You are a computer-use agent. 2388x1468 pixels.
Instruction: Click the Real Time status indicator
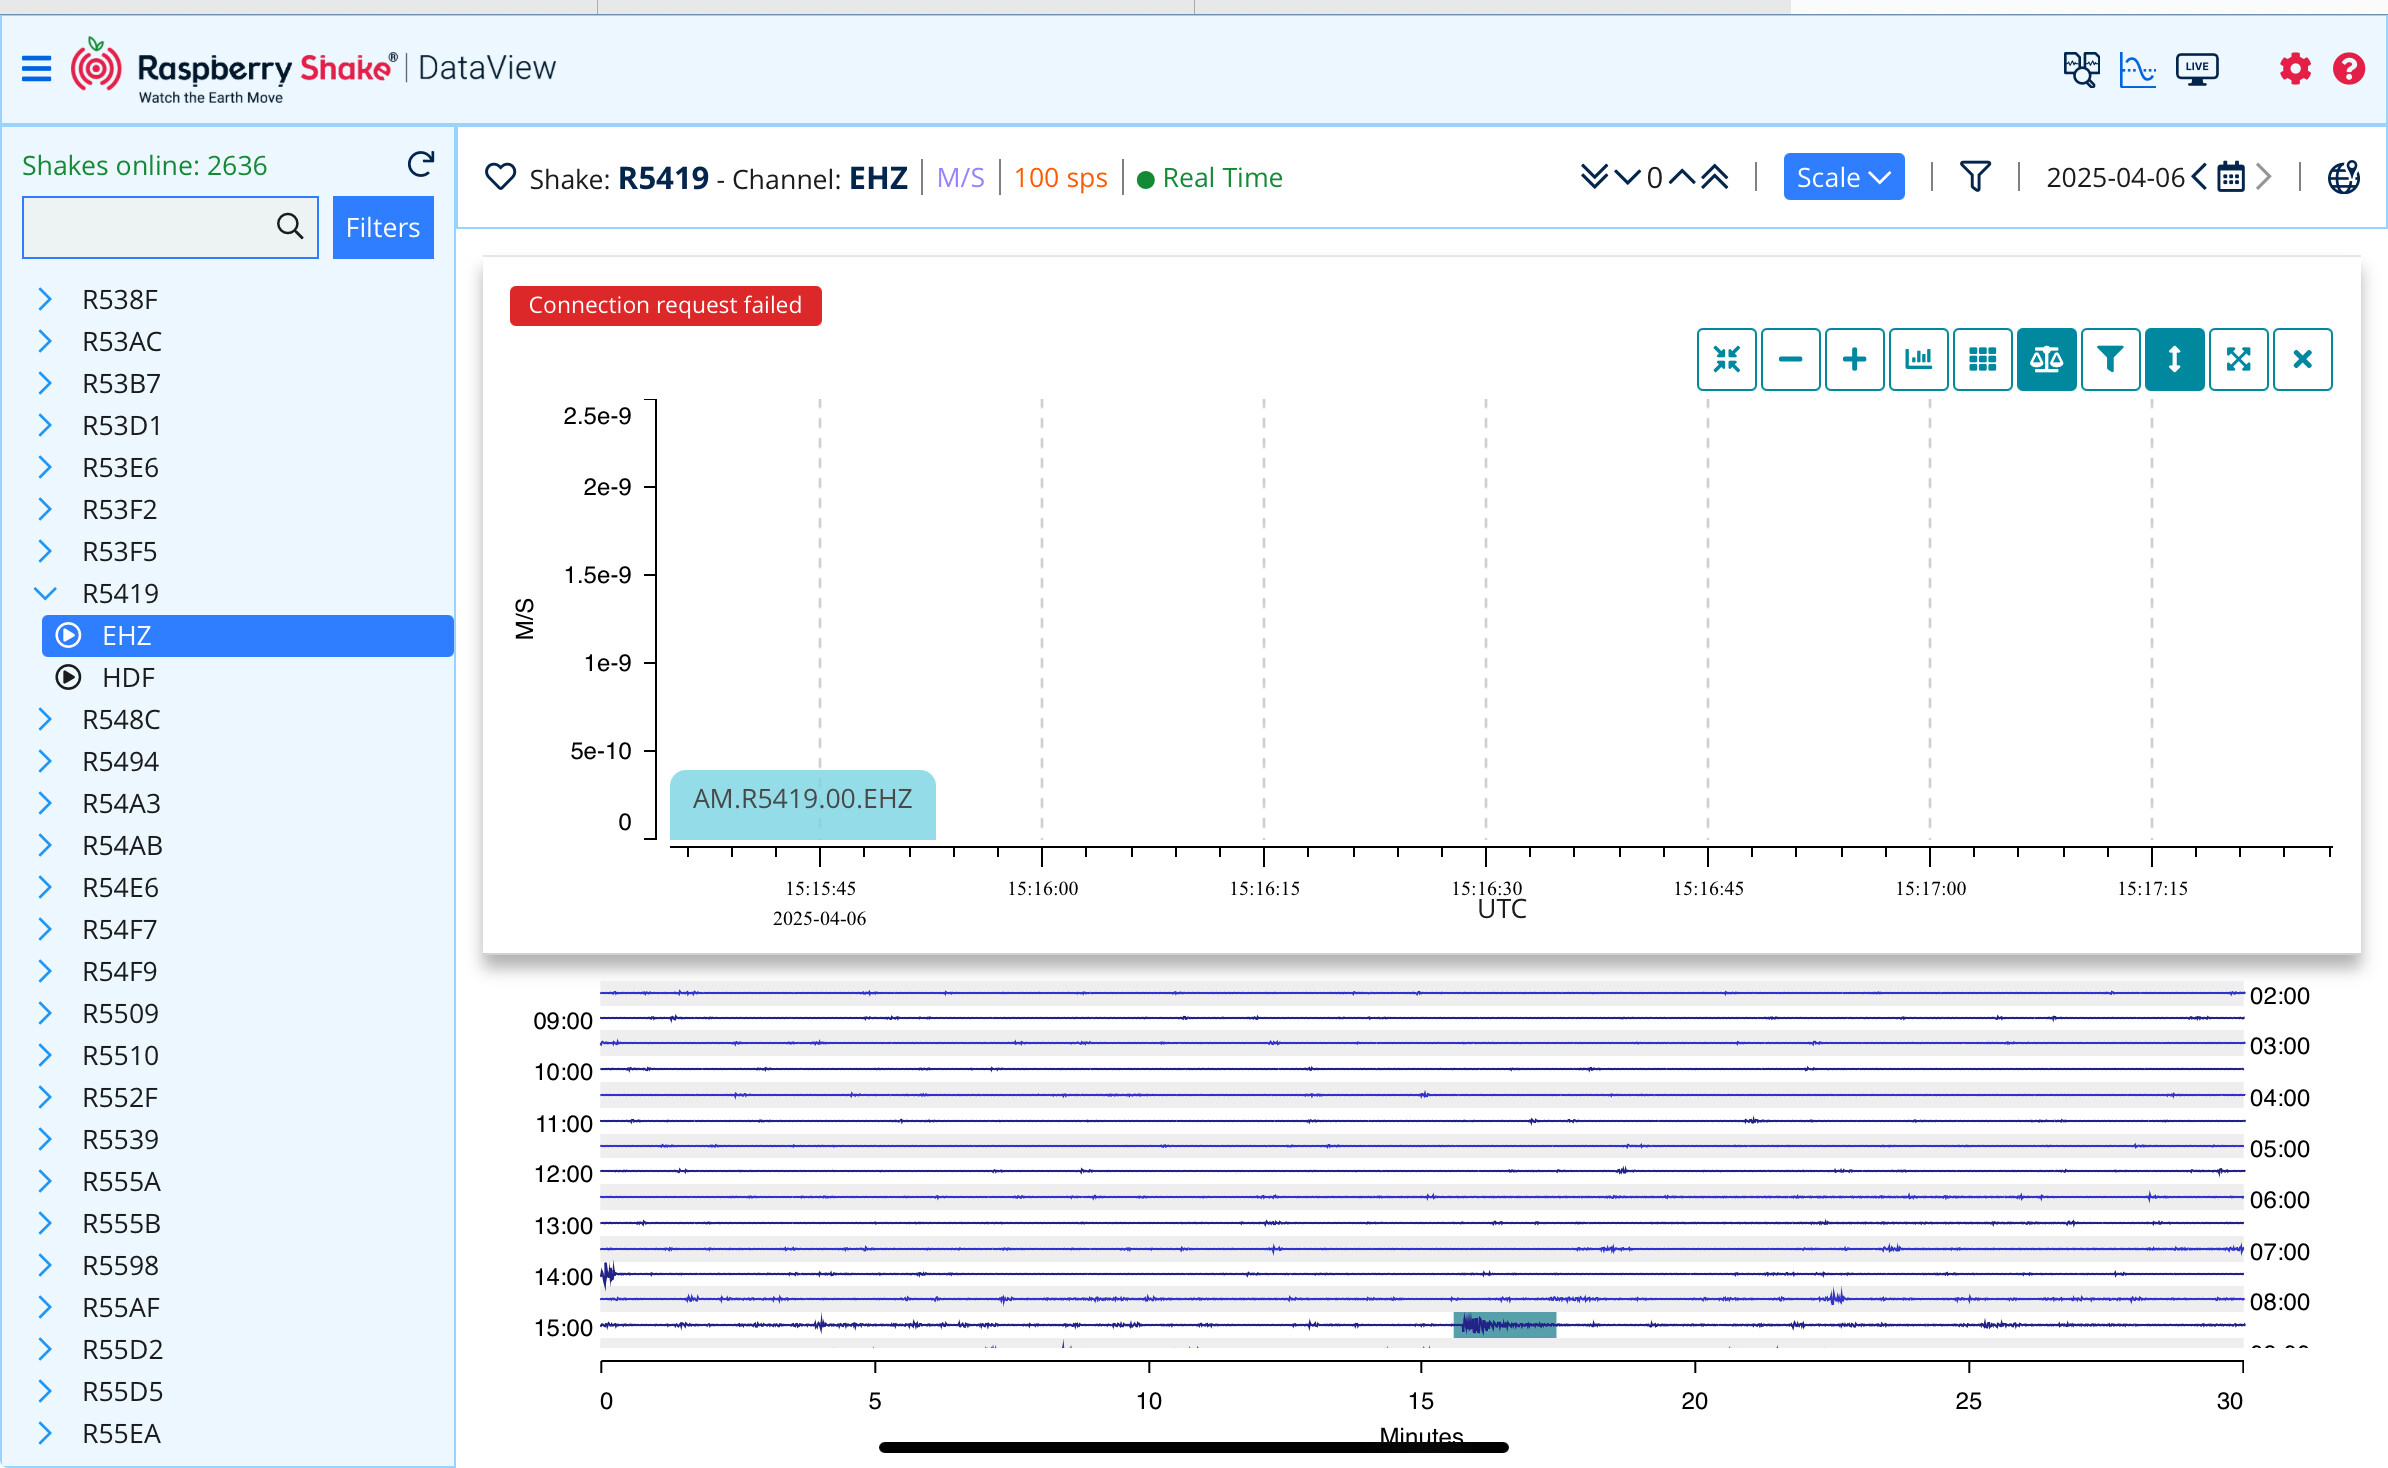(x=1210, y=177)
